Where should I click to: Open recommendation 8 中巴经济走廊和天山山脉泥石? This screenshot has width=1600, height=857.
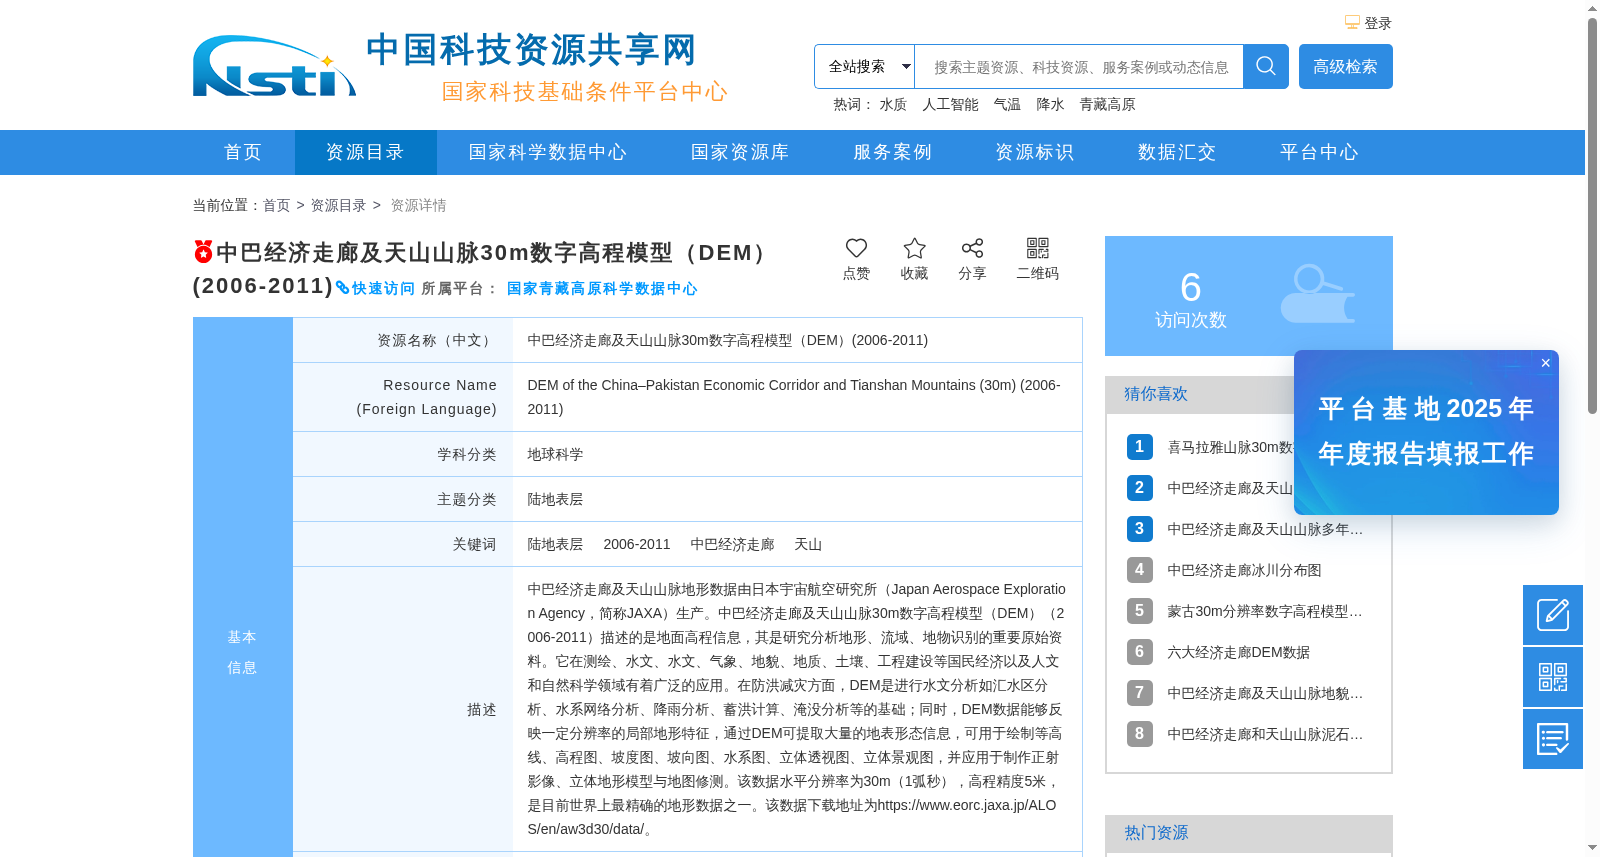pyautogui.click(x=1265, y=734)
